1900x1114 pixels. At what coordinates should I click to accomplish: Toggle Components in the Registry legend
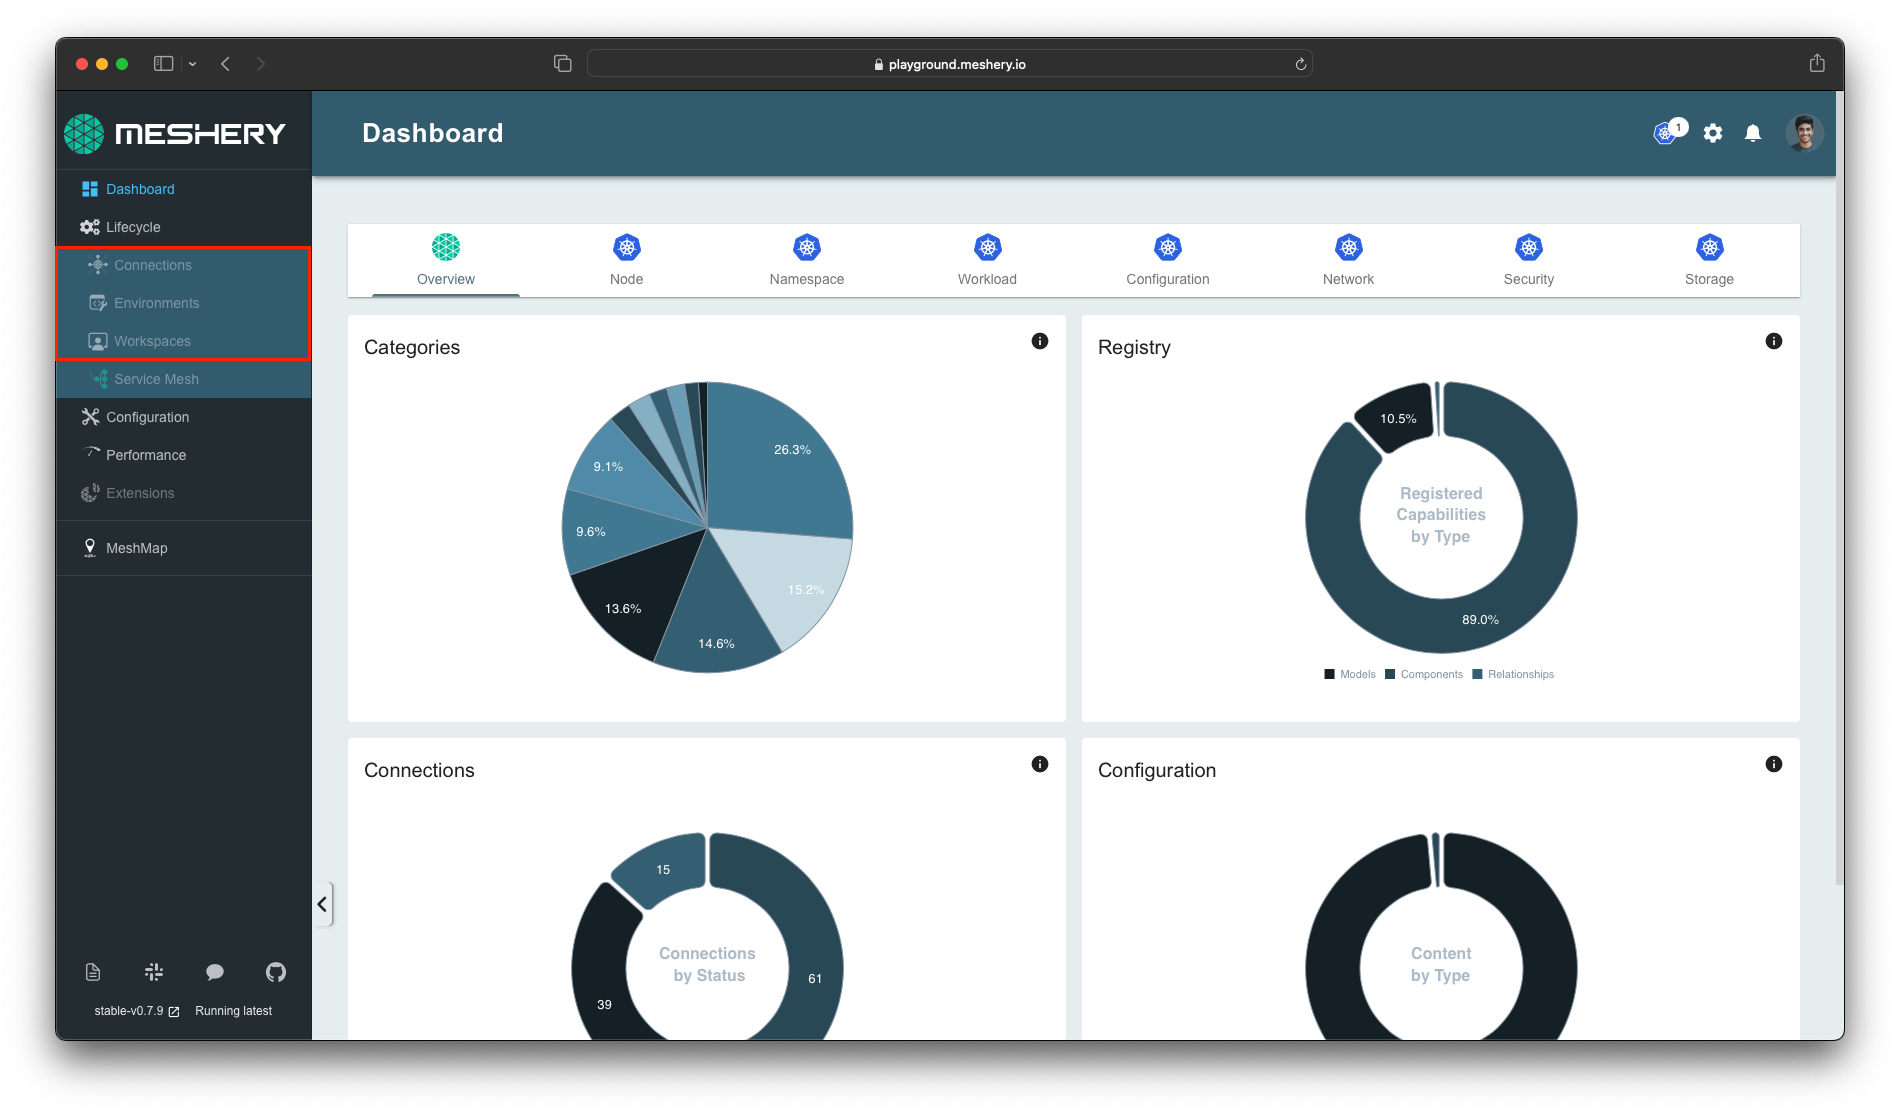click(1424, 675)
